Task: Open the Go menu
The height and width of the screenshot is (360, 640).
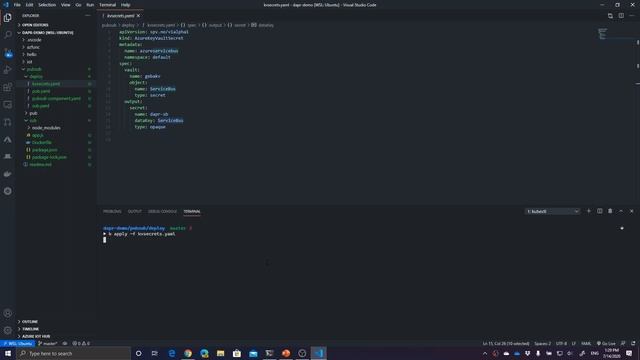Action: click(x=78, y=5)
